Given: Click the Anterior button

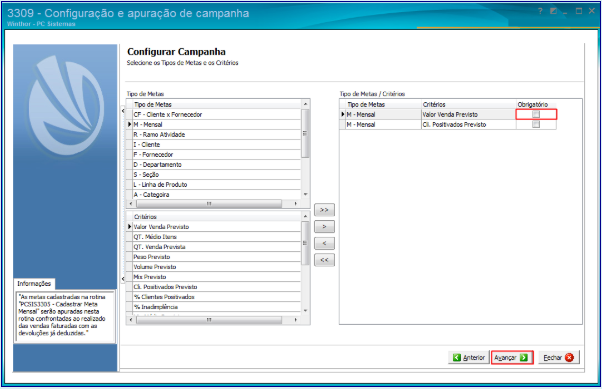Looking at the screenshot, I should [469, 358].
